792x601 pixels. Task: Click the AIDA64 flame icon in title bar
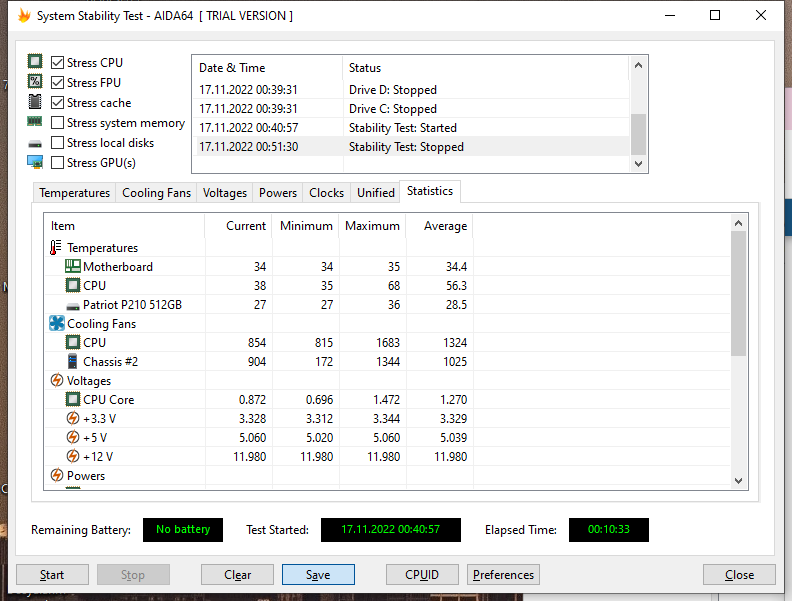pos(24,16)
